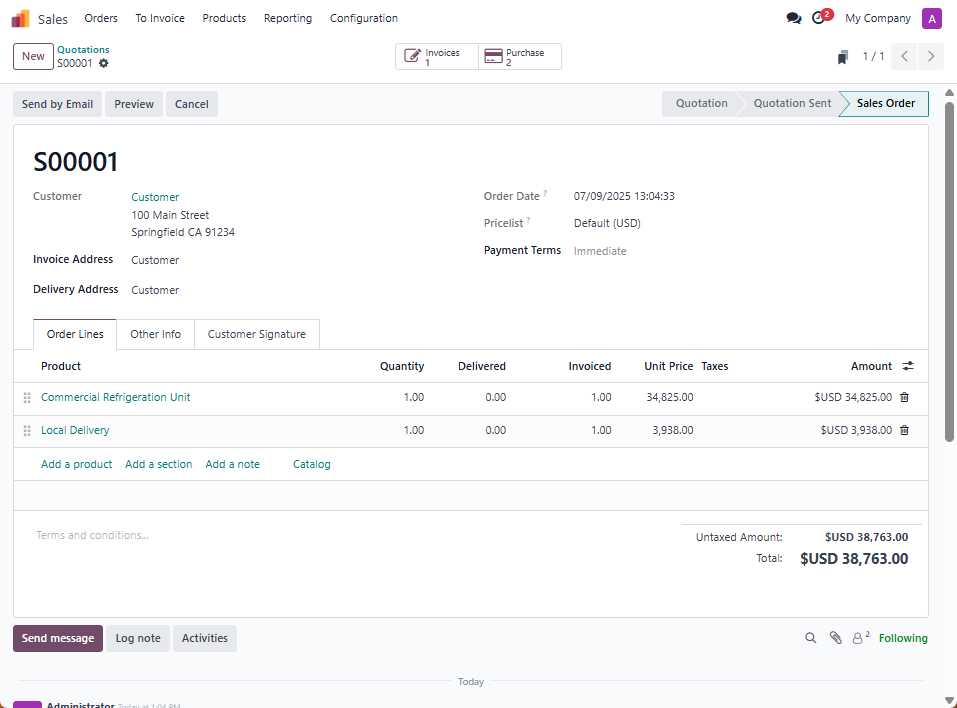Expand the Reporting menu
The height and width of the screenshot is (708, 957).
pos(287,18)
